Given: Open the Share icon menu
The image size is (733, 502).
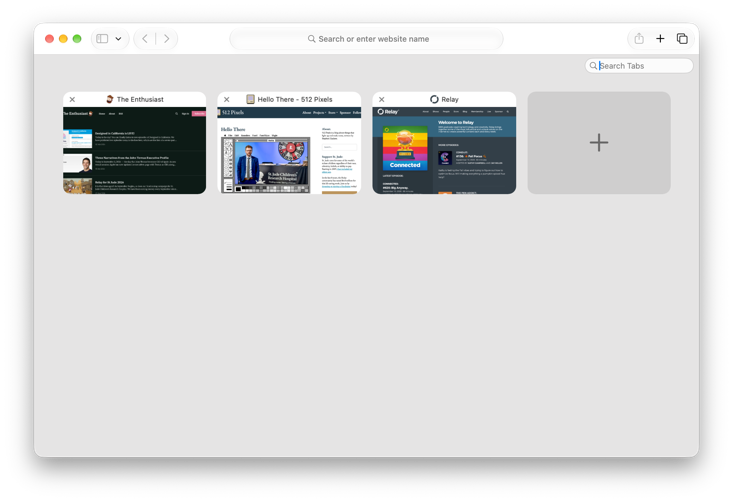Looking at the screenshot, I should pyautogui.click(x=639, y=39).
